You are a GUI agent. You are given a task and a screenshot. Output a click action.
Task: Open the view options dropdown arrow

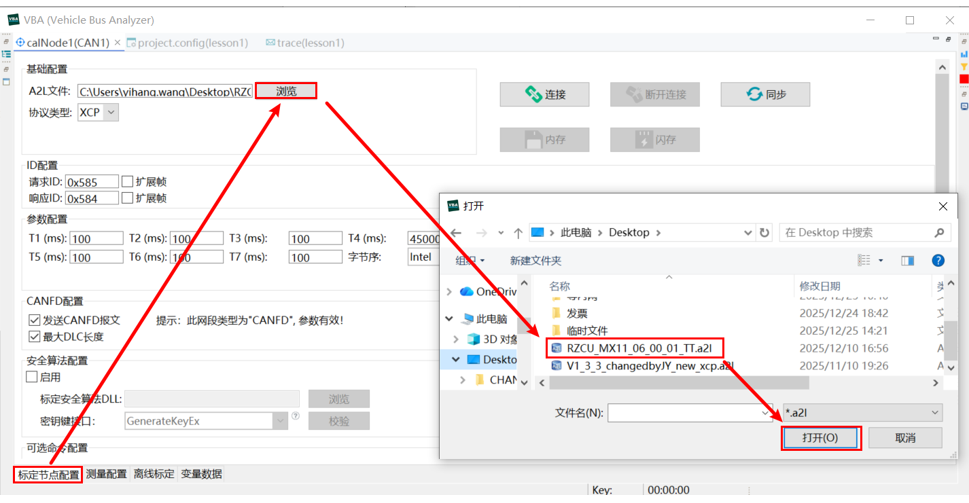881,260
